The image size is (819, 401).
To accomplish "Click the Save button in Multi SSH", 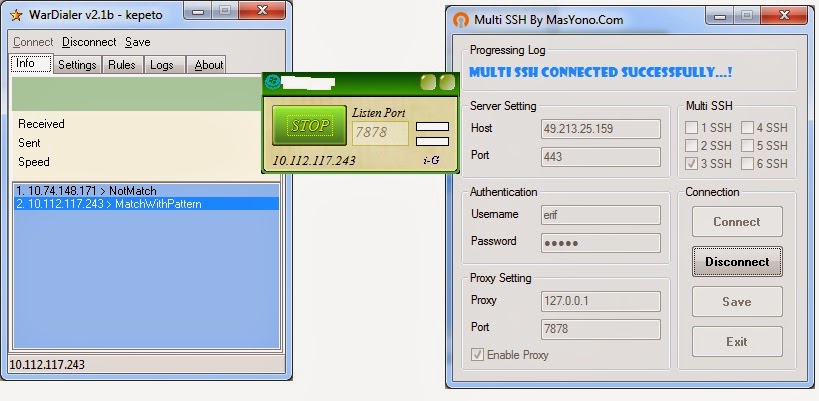I will point(737,301).
